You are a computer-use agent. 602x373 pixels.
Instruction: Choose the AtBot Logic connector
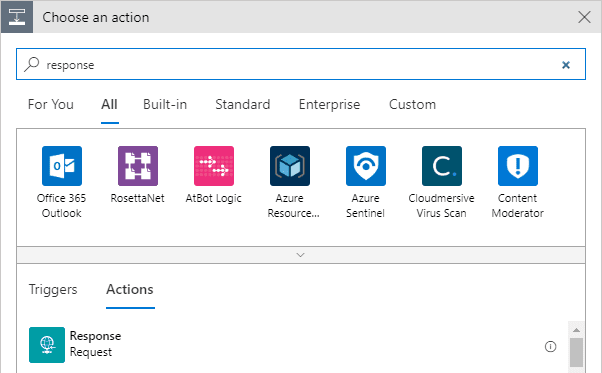pos(214,166)
